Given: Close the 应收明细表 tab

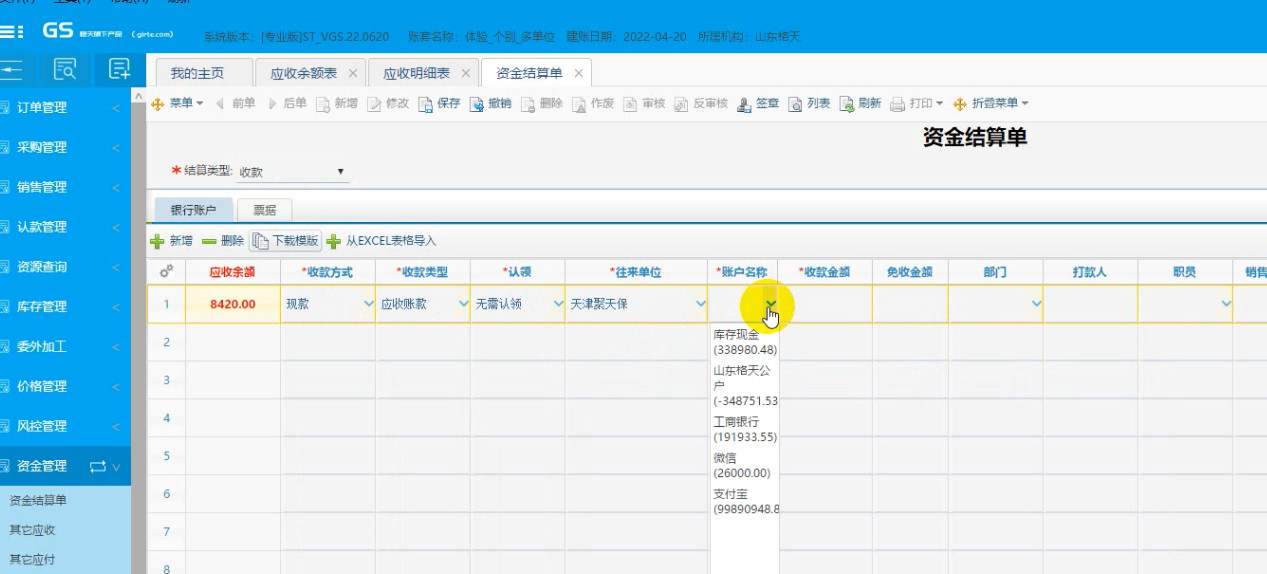Looking at the screenshot, I should tap(465, 74).
